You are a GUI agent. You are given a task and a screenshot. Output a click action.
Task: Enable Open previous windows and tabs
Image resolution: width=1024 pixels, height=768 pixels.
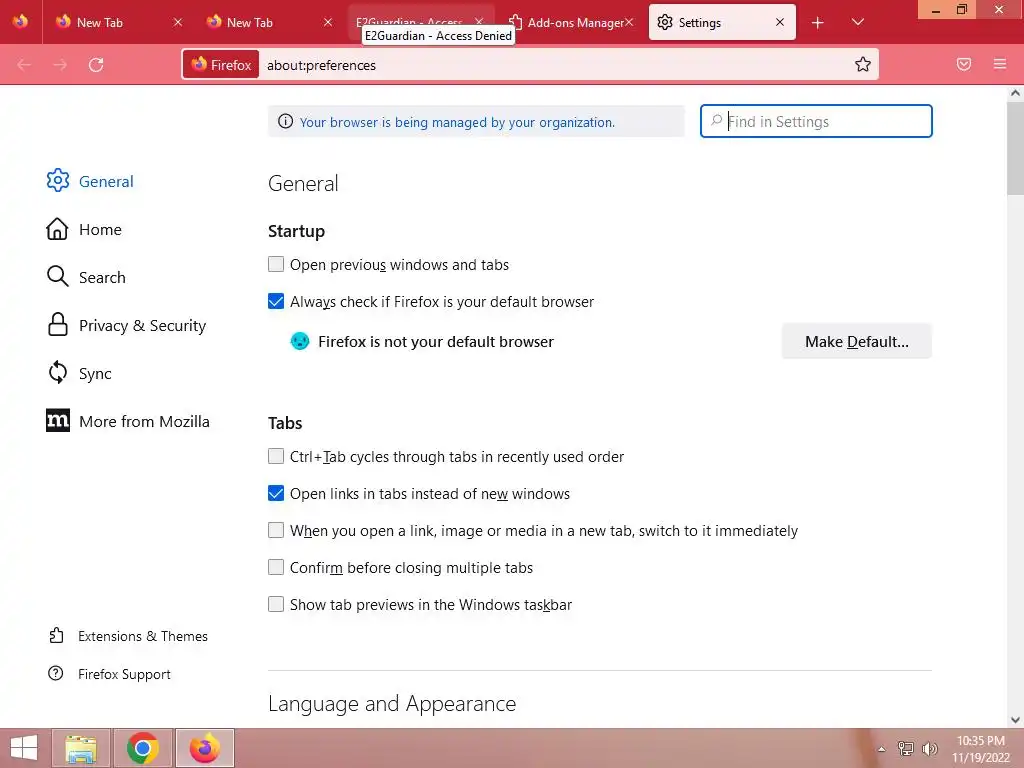click(x=276, y=264)
